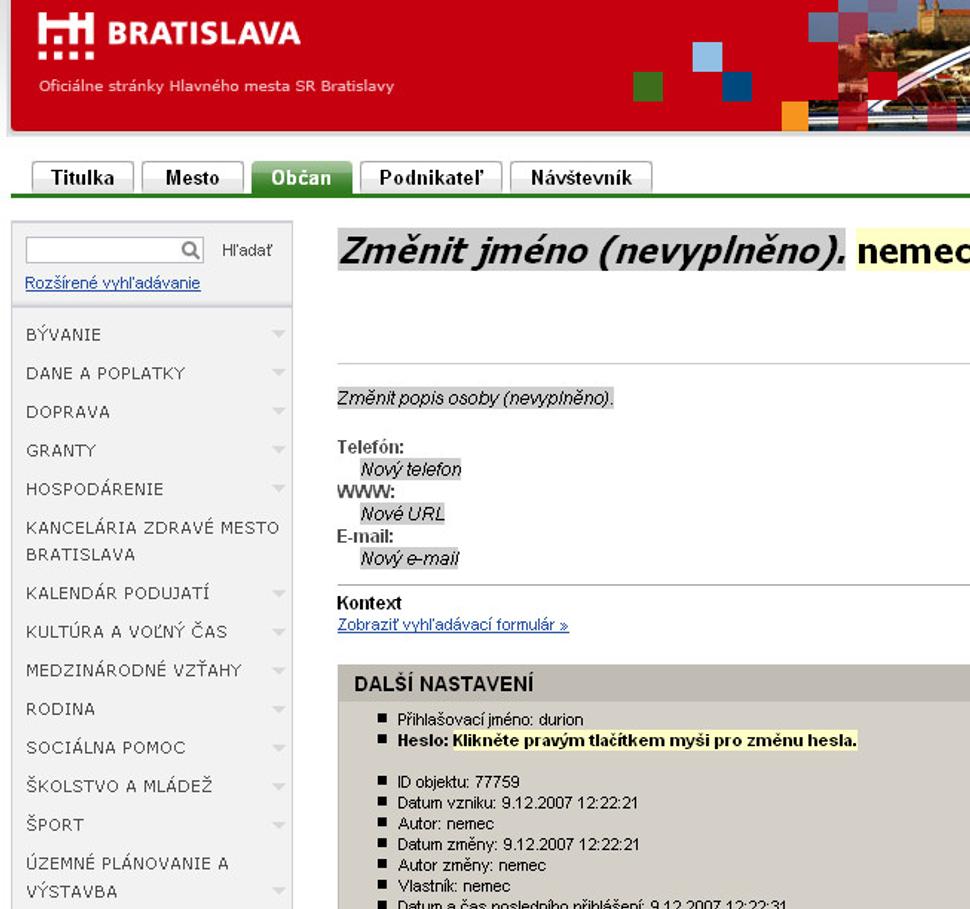Open the Podnikateľ tab
Screen dimensions: 970x909
pos(431,178)
